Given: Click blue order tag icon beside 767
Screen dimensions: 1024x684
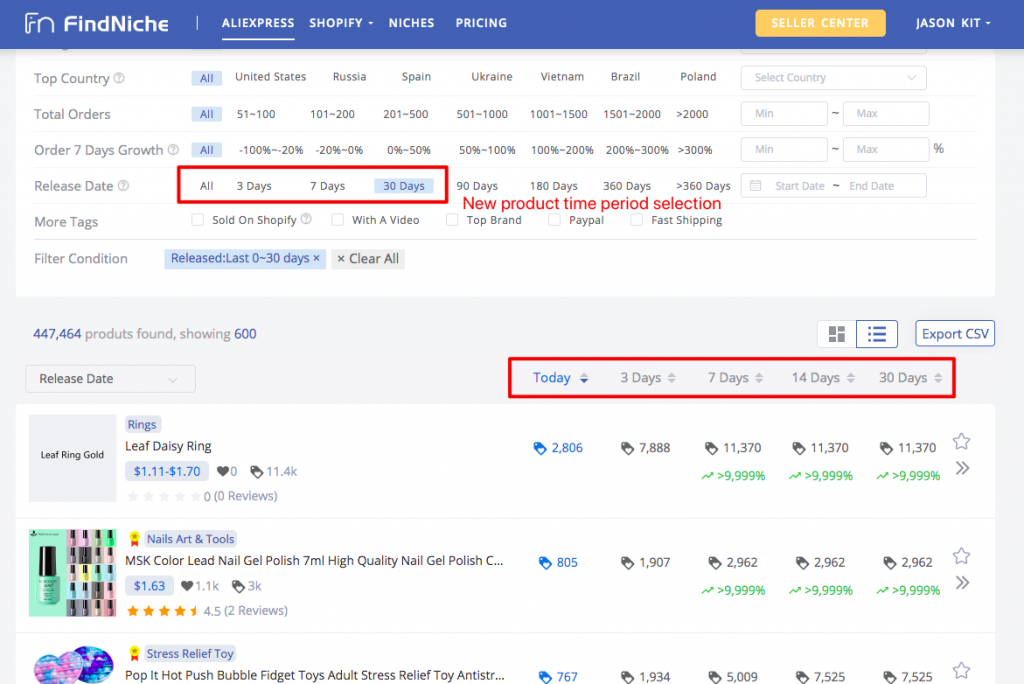Looking at the screenshot, I should click(x=545, y=677).
